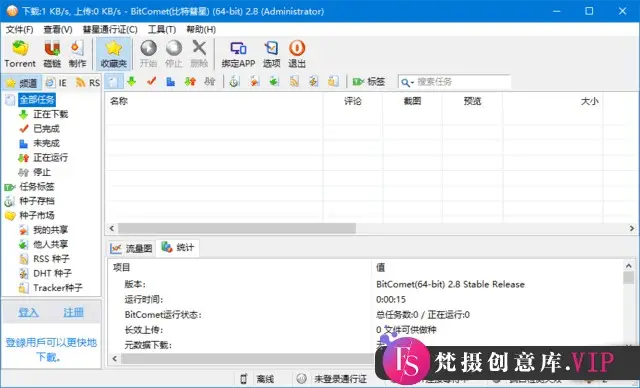Filter downloading tasks via green arrow toolbar icon
Image resolution: width=640 pixels, height=388 pixels.
pyautogui.click(x=131, y=82)
